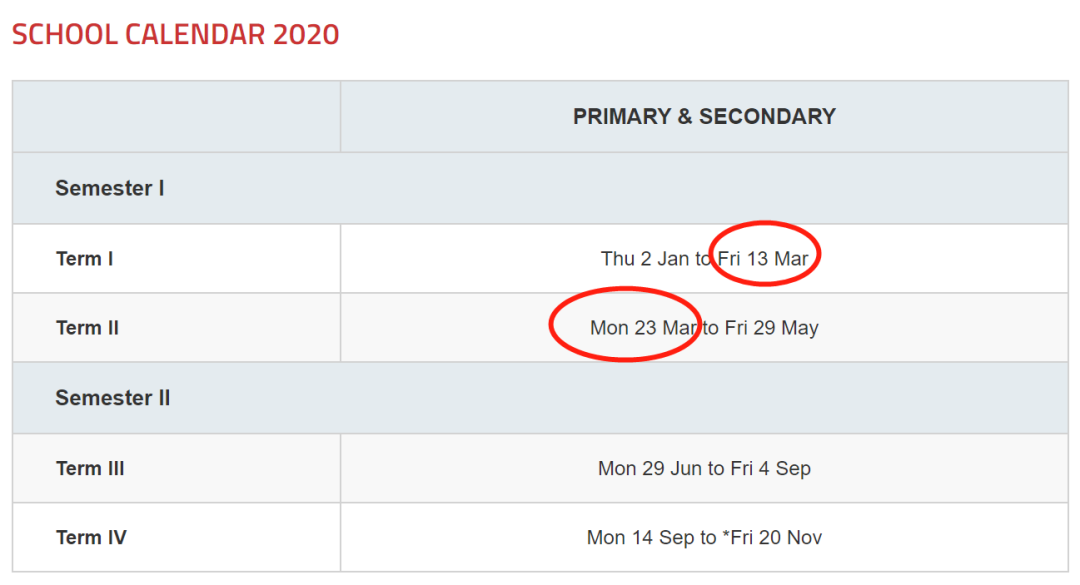Select the Term IV row label
The width and height of the screenshot is (1080, 585).
91,538
